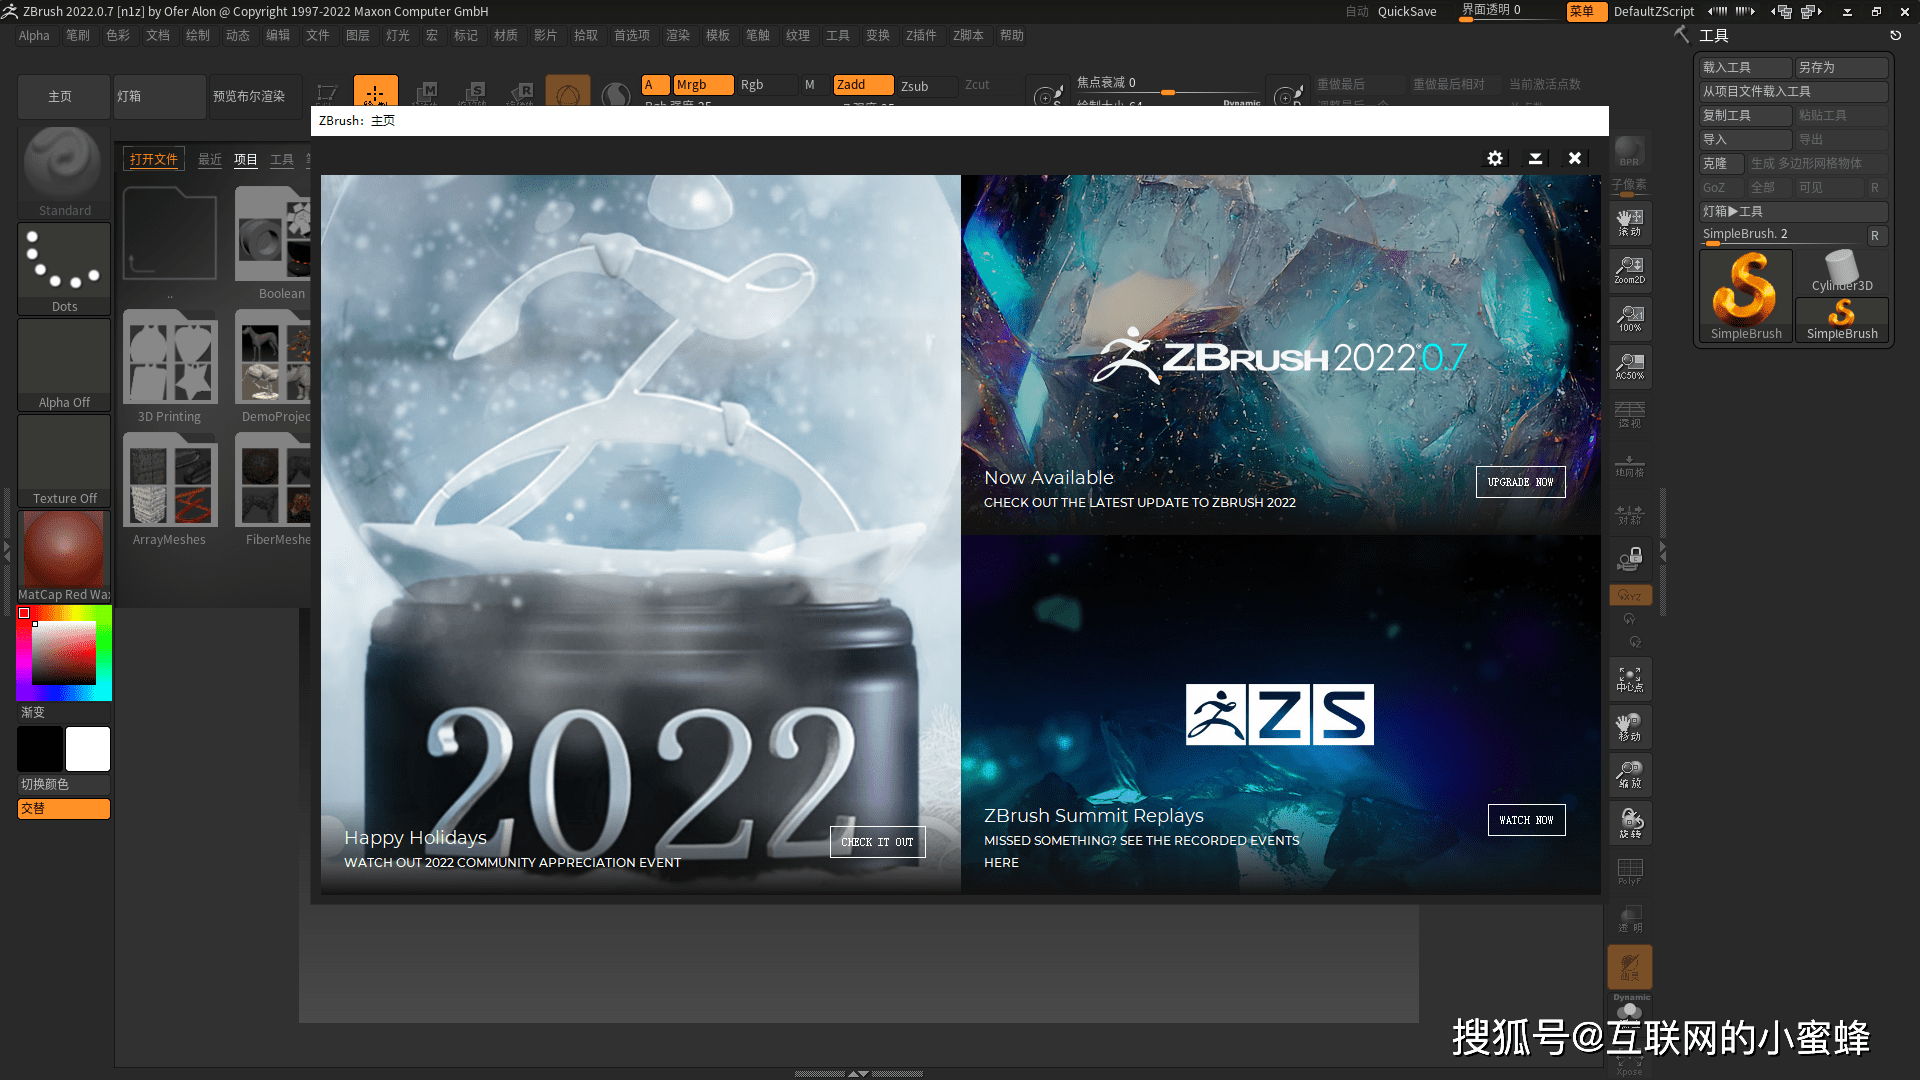This screenshot has width=1920, height=1080.
Task: Toggle the orange Gizmo 3D button
Action: 568,91
